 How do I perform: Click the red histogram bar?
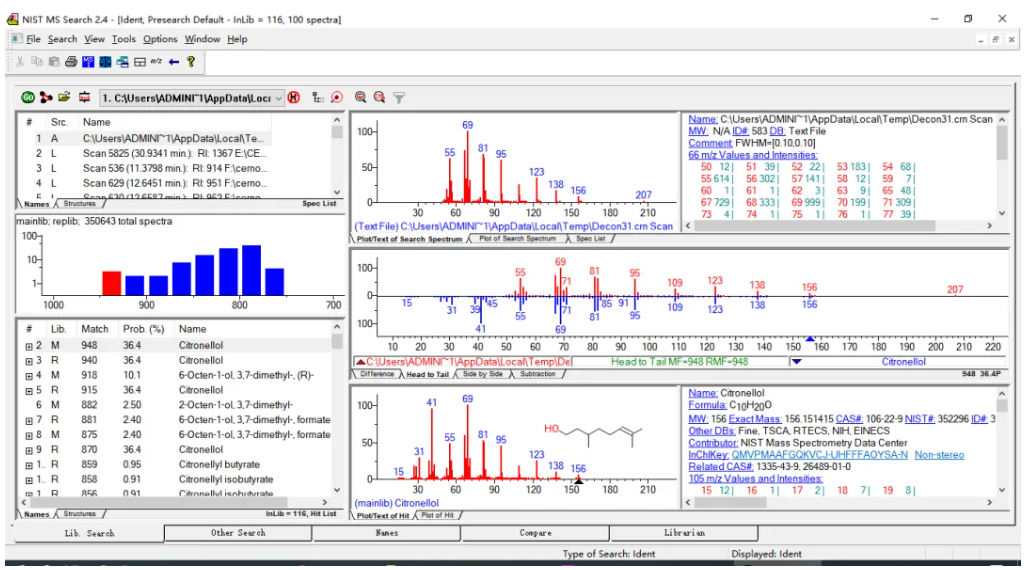(111, 282)
